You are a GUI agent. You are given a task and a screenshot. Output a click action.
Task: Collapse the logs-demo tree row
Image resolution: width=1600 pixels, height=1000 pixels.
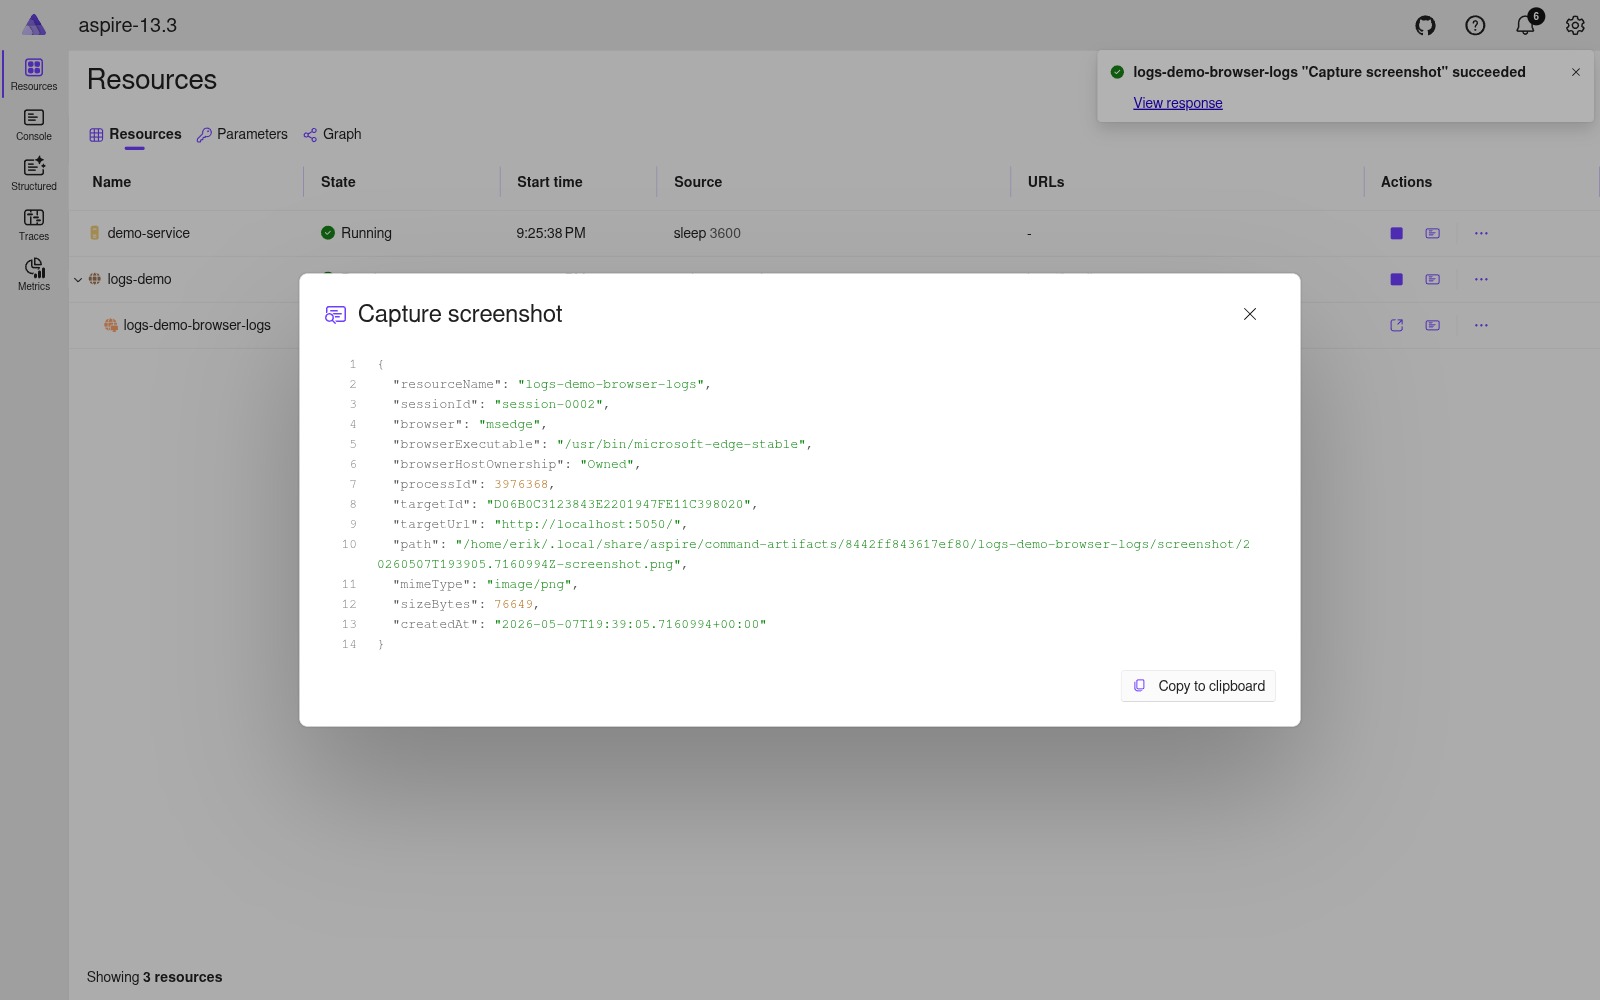[x=78, y=280]
